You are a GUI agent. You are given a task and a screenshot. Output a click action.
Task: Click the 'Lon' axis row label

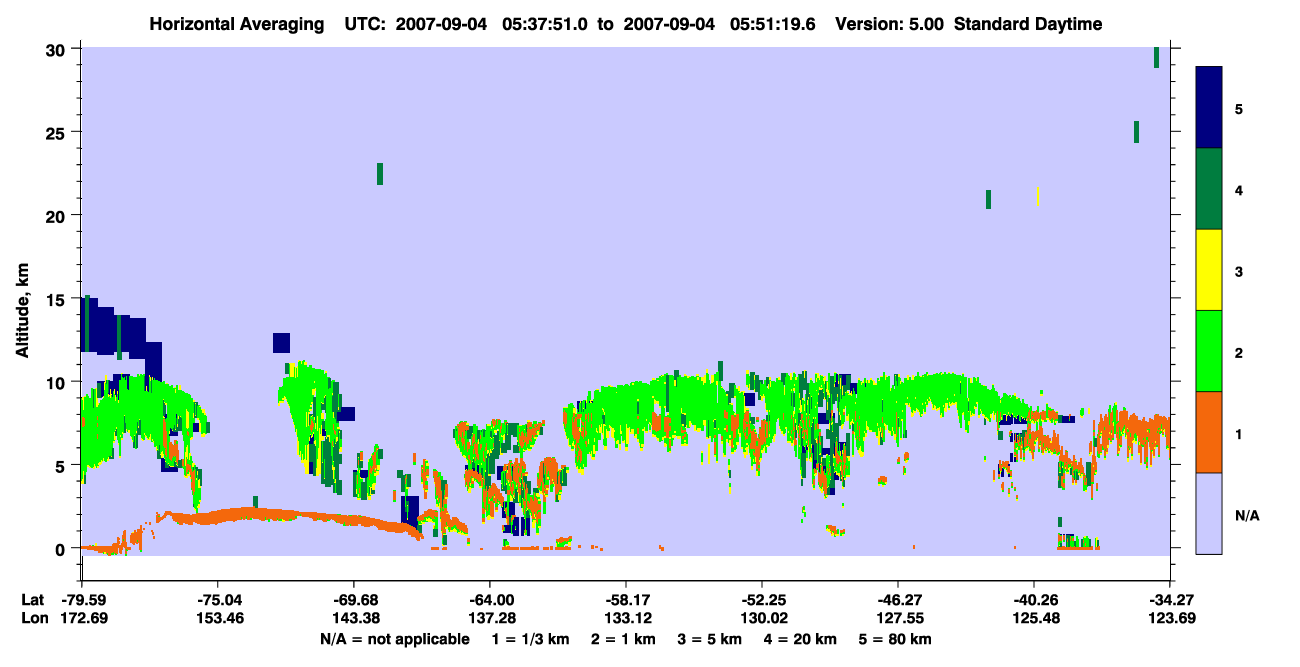[34, 618]
